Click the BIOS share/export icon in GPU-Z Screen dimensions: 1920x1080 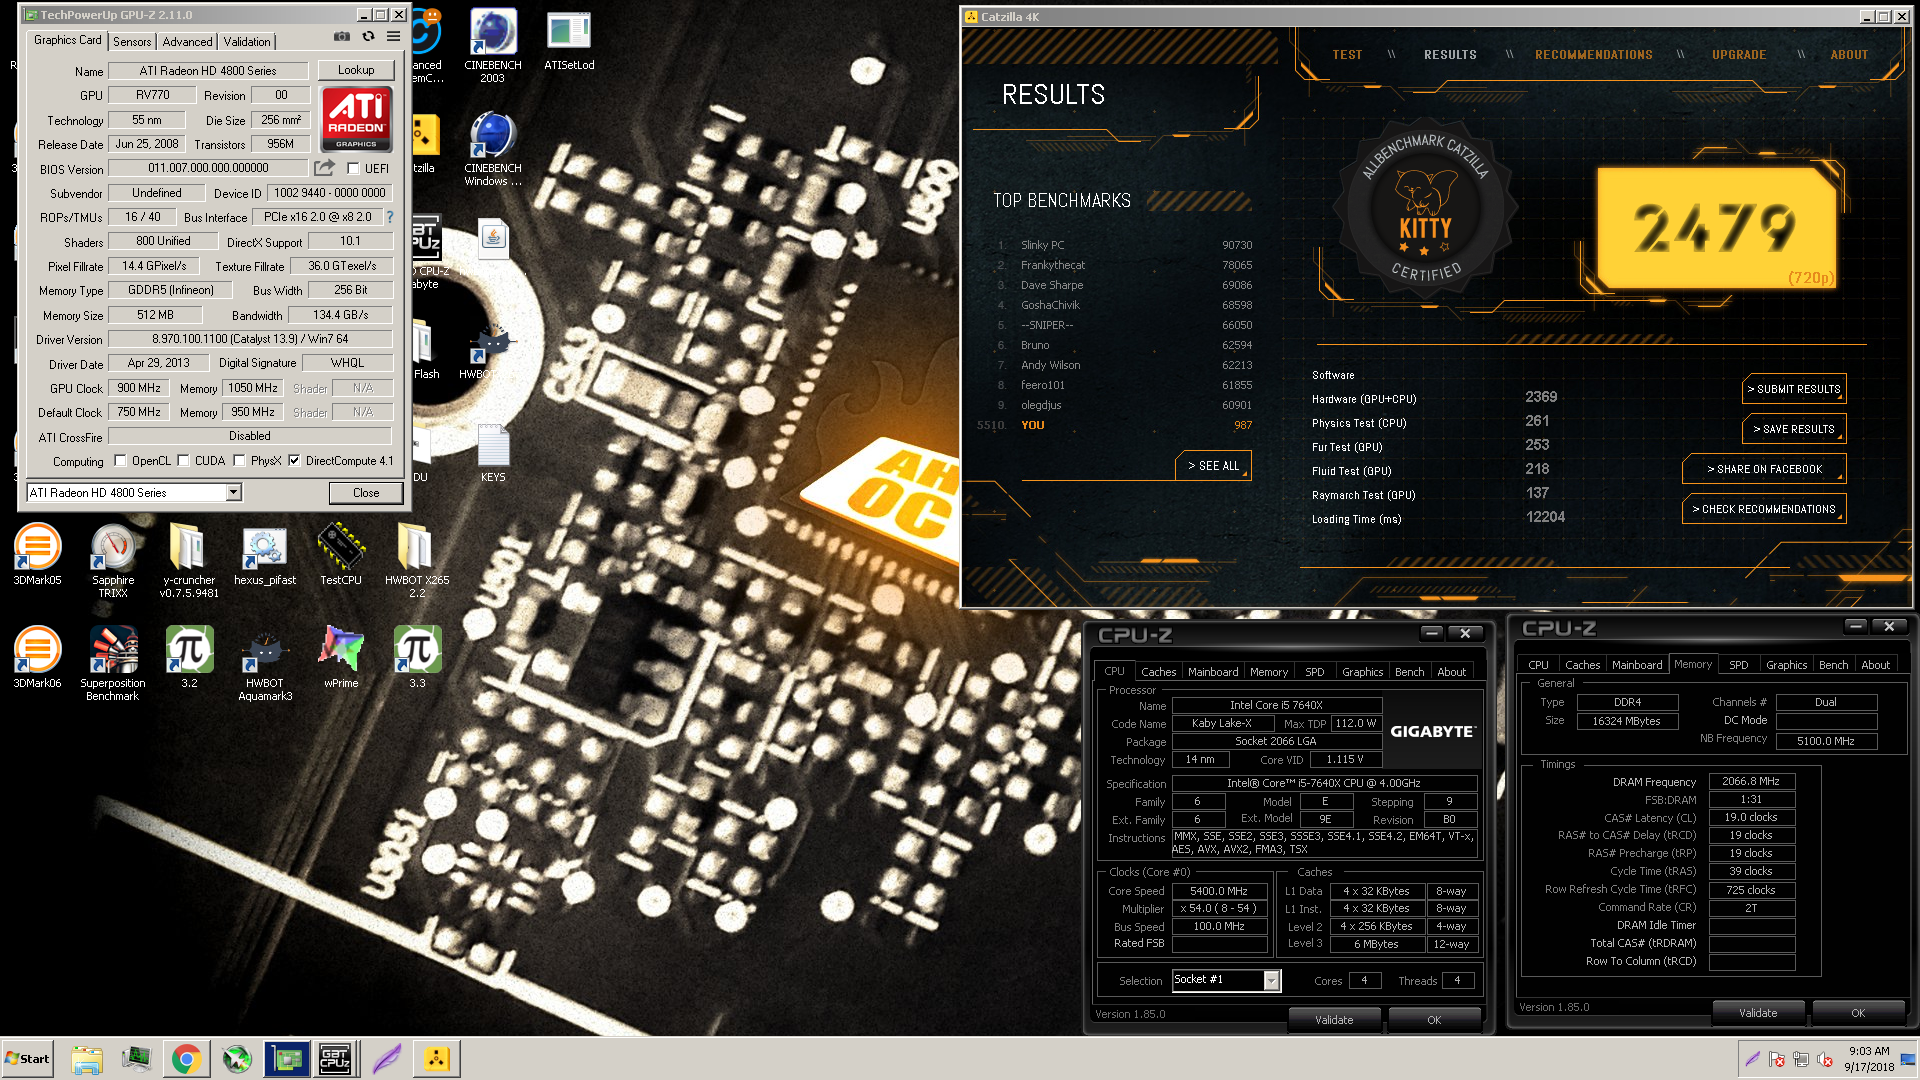(x=324, y=168)
